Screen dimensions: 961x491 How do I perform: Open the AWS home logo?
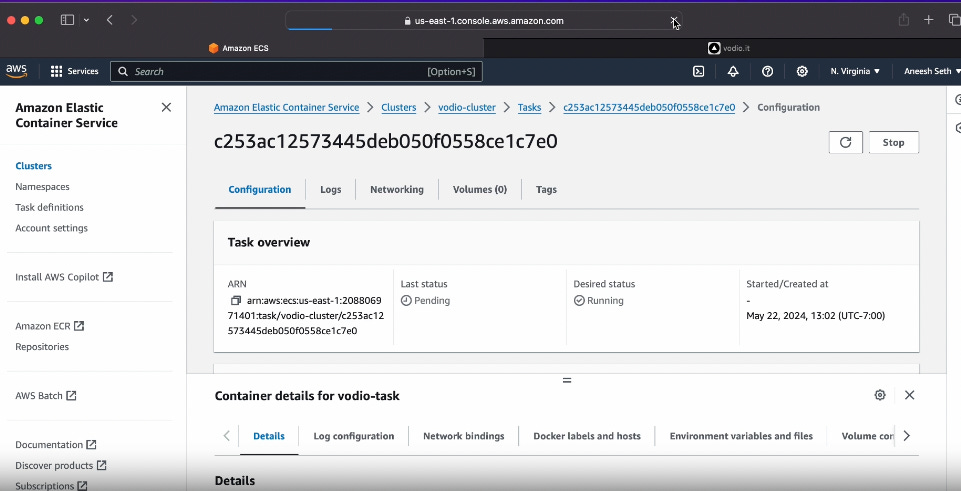[x=17, y=71]
